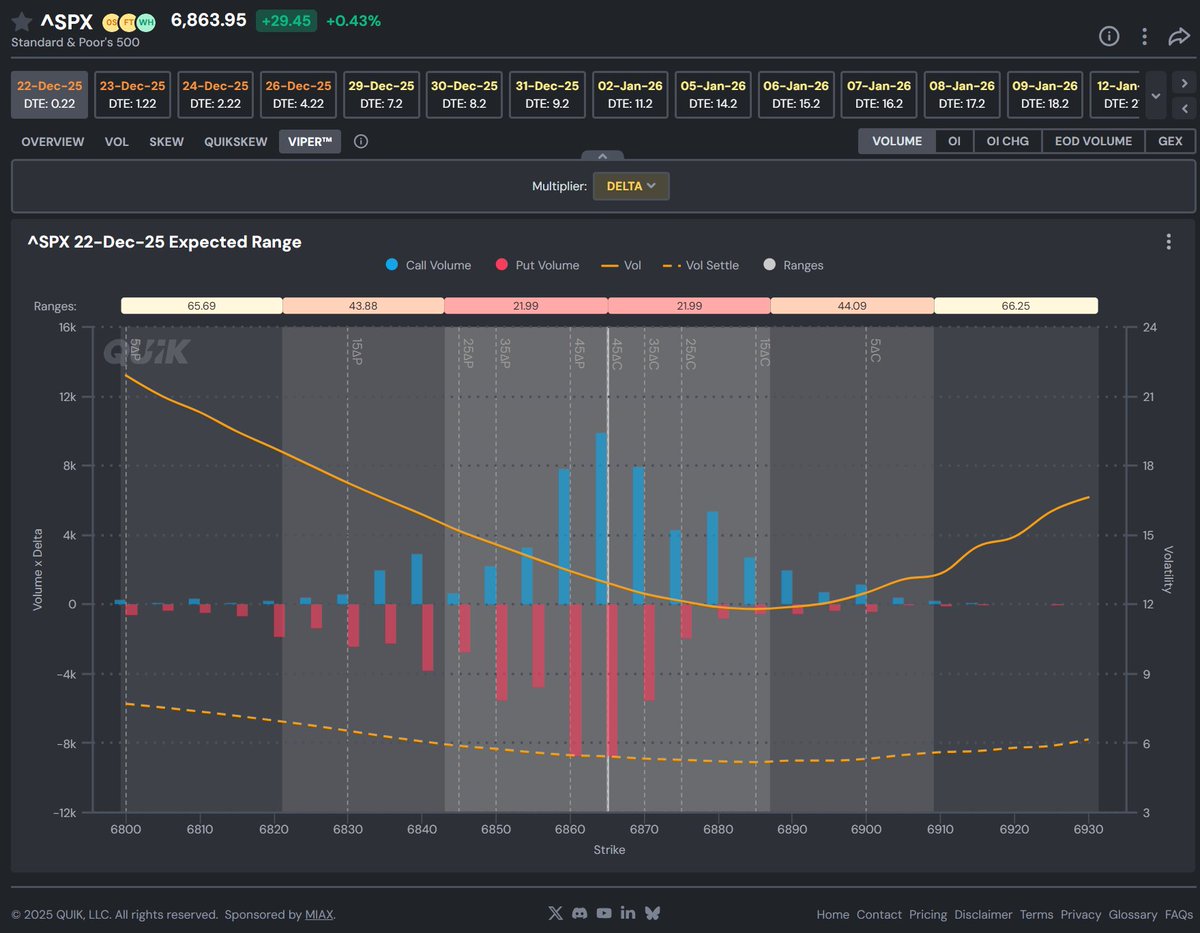Open the info icon in the top header

(x=1109, y=36)
